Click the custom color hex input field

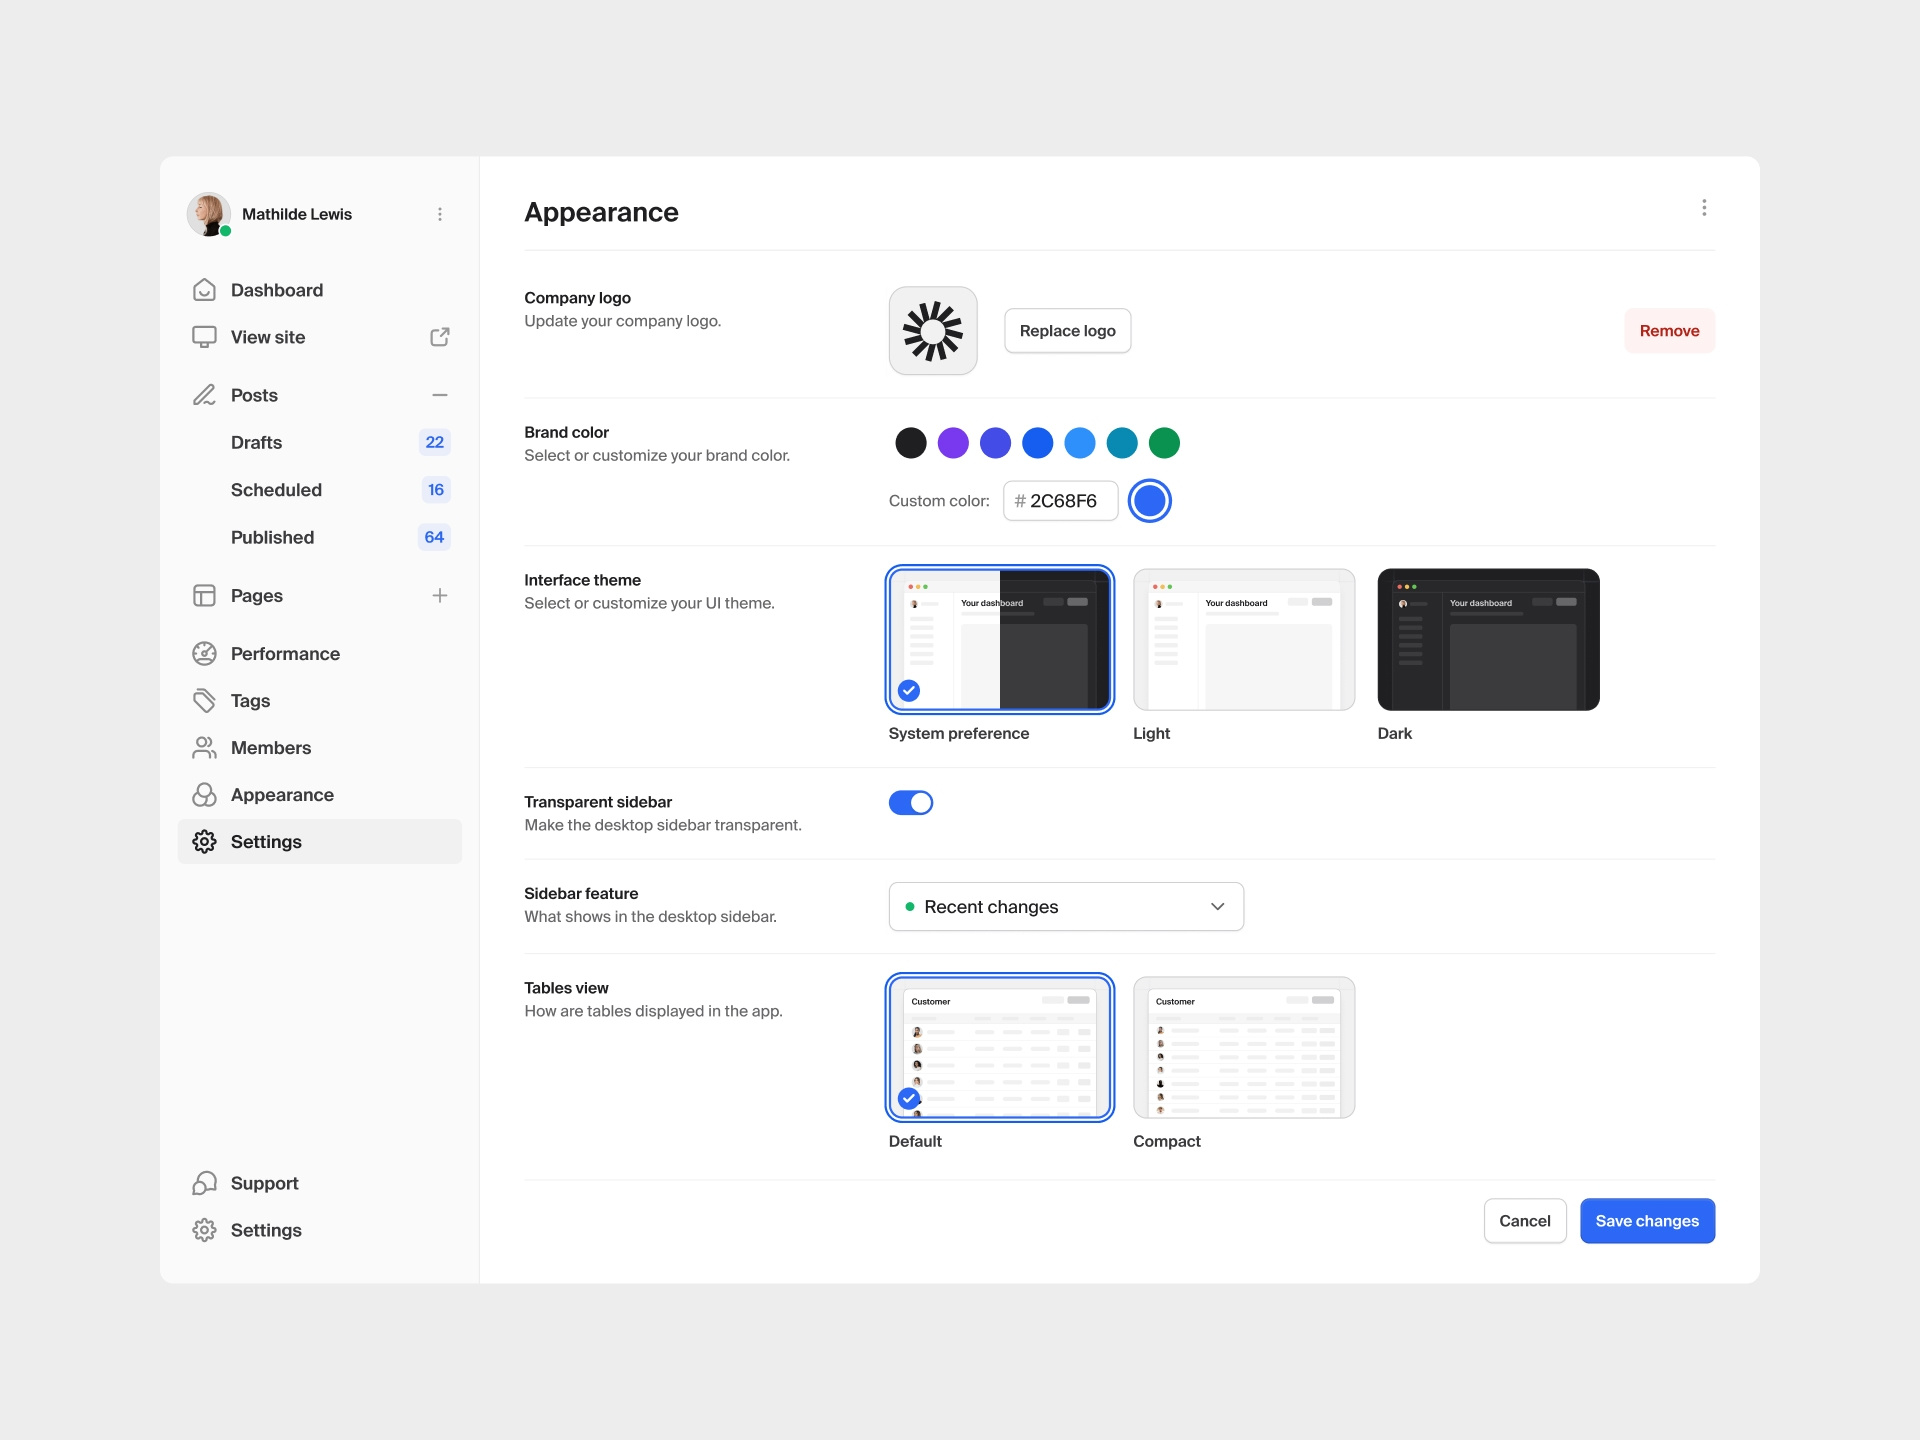click(1060, 501)
